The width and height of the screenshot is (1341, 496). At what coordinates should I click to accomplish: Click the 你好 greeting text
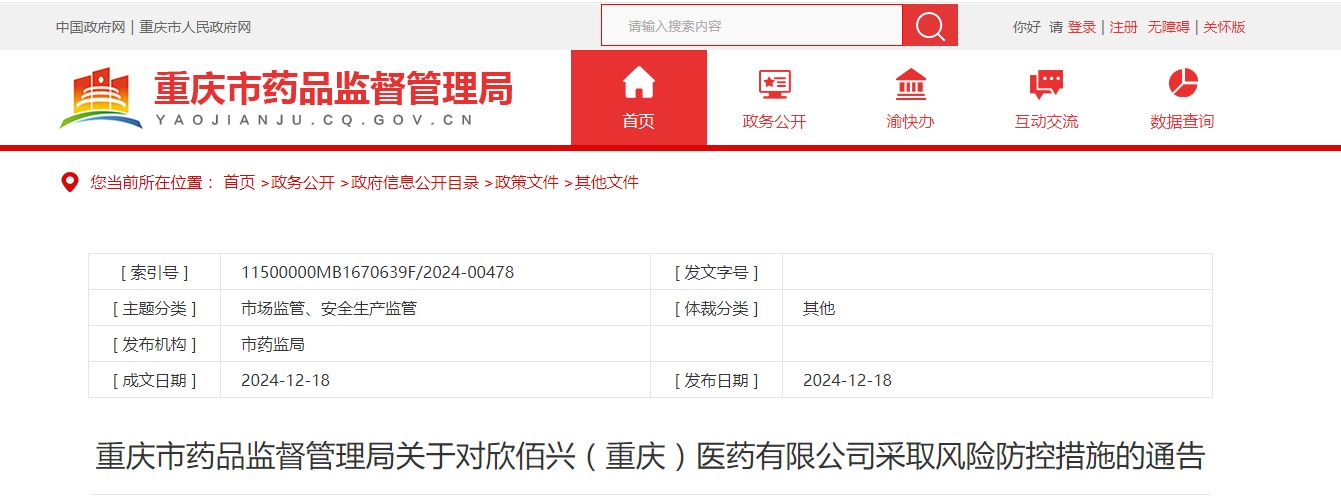1027,27
